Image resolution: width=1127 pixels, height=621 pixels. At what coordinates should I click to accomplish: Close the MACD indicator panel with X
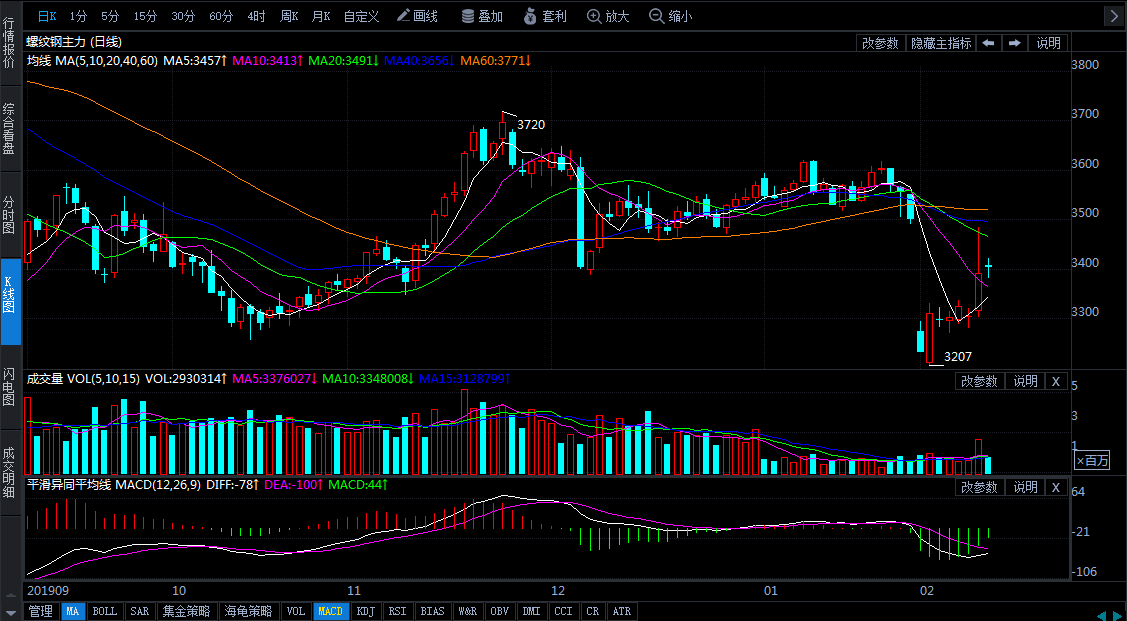tap(1055, 487)
